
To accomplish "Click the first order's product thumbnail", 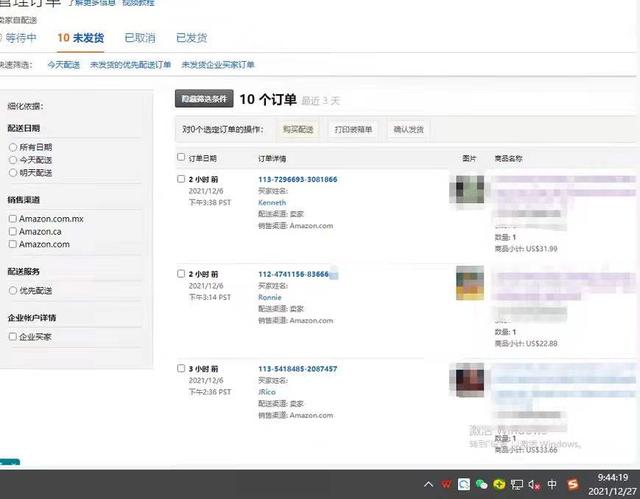I will pos(469,190).
